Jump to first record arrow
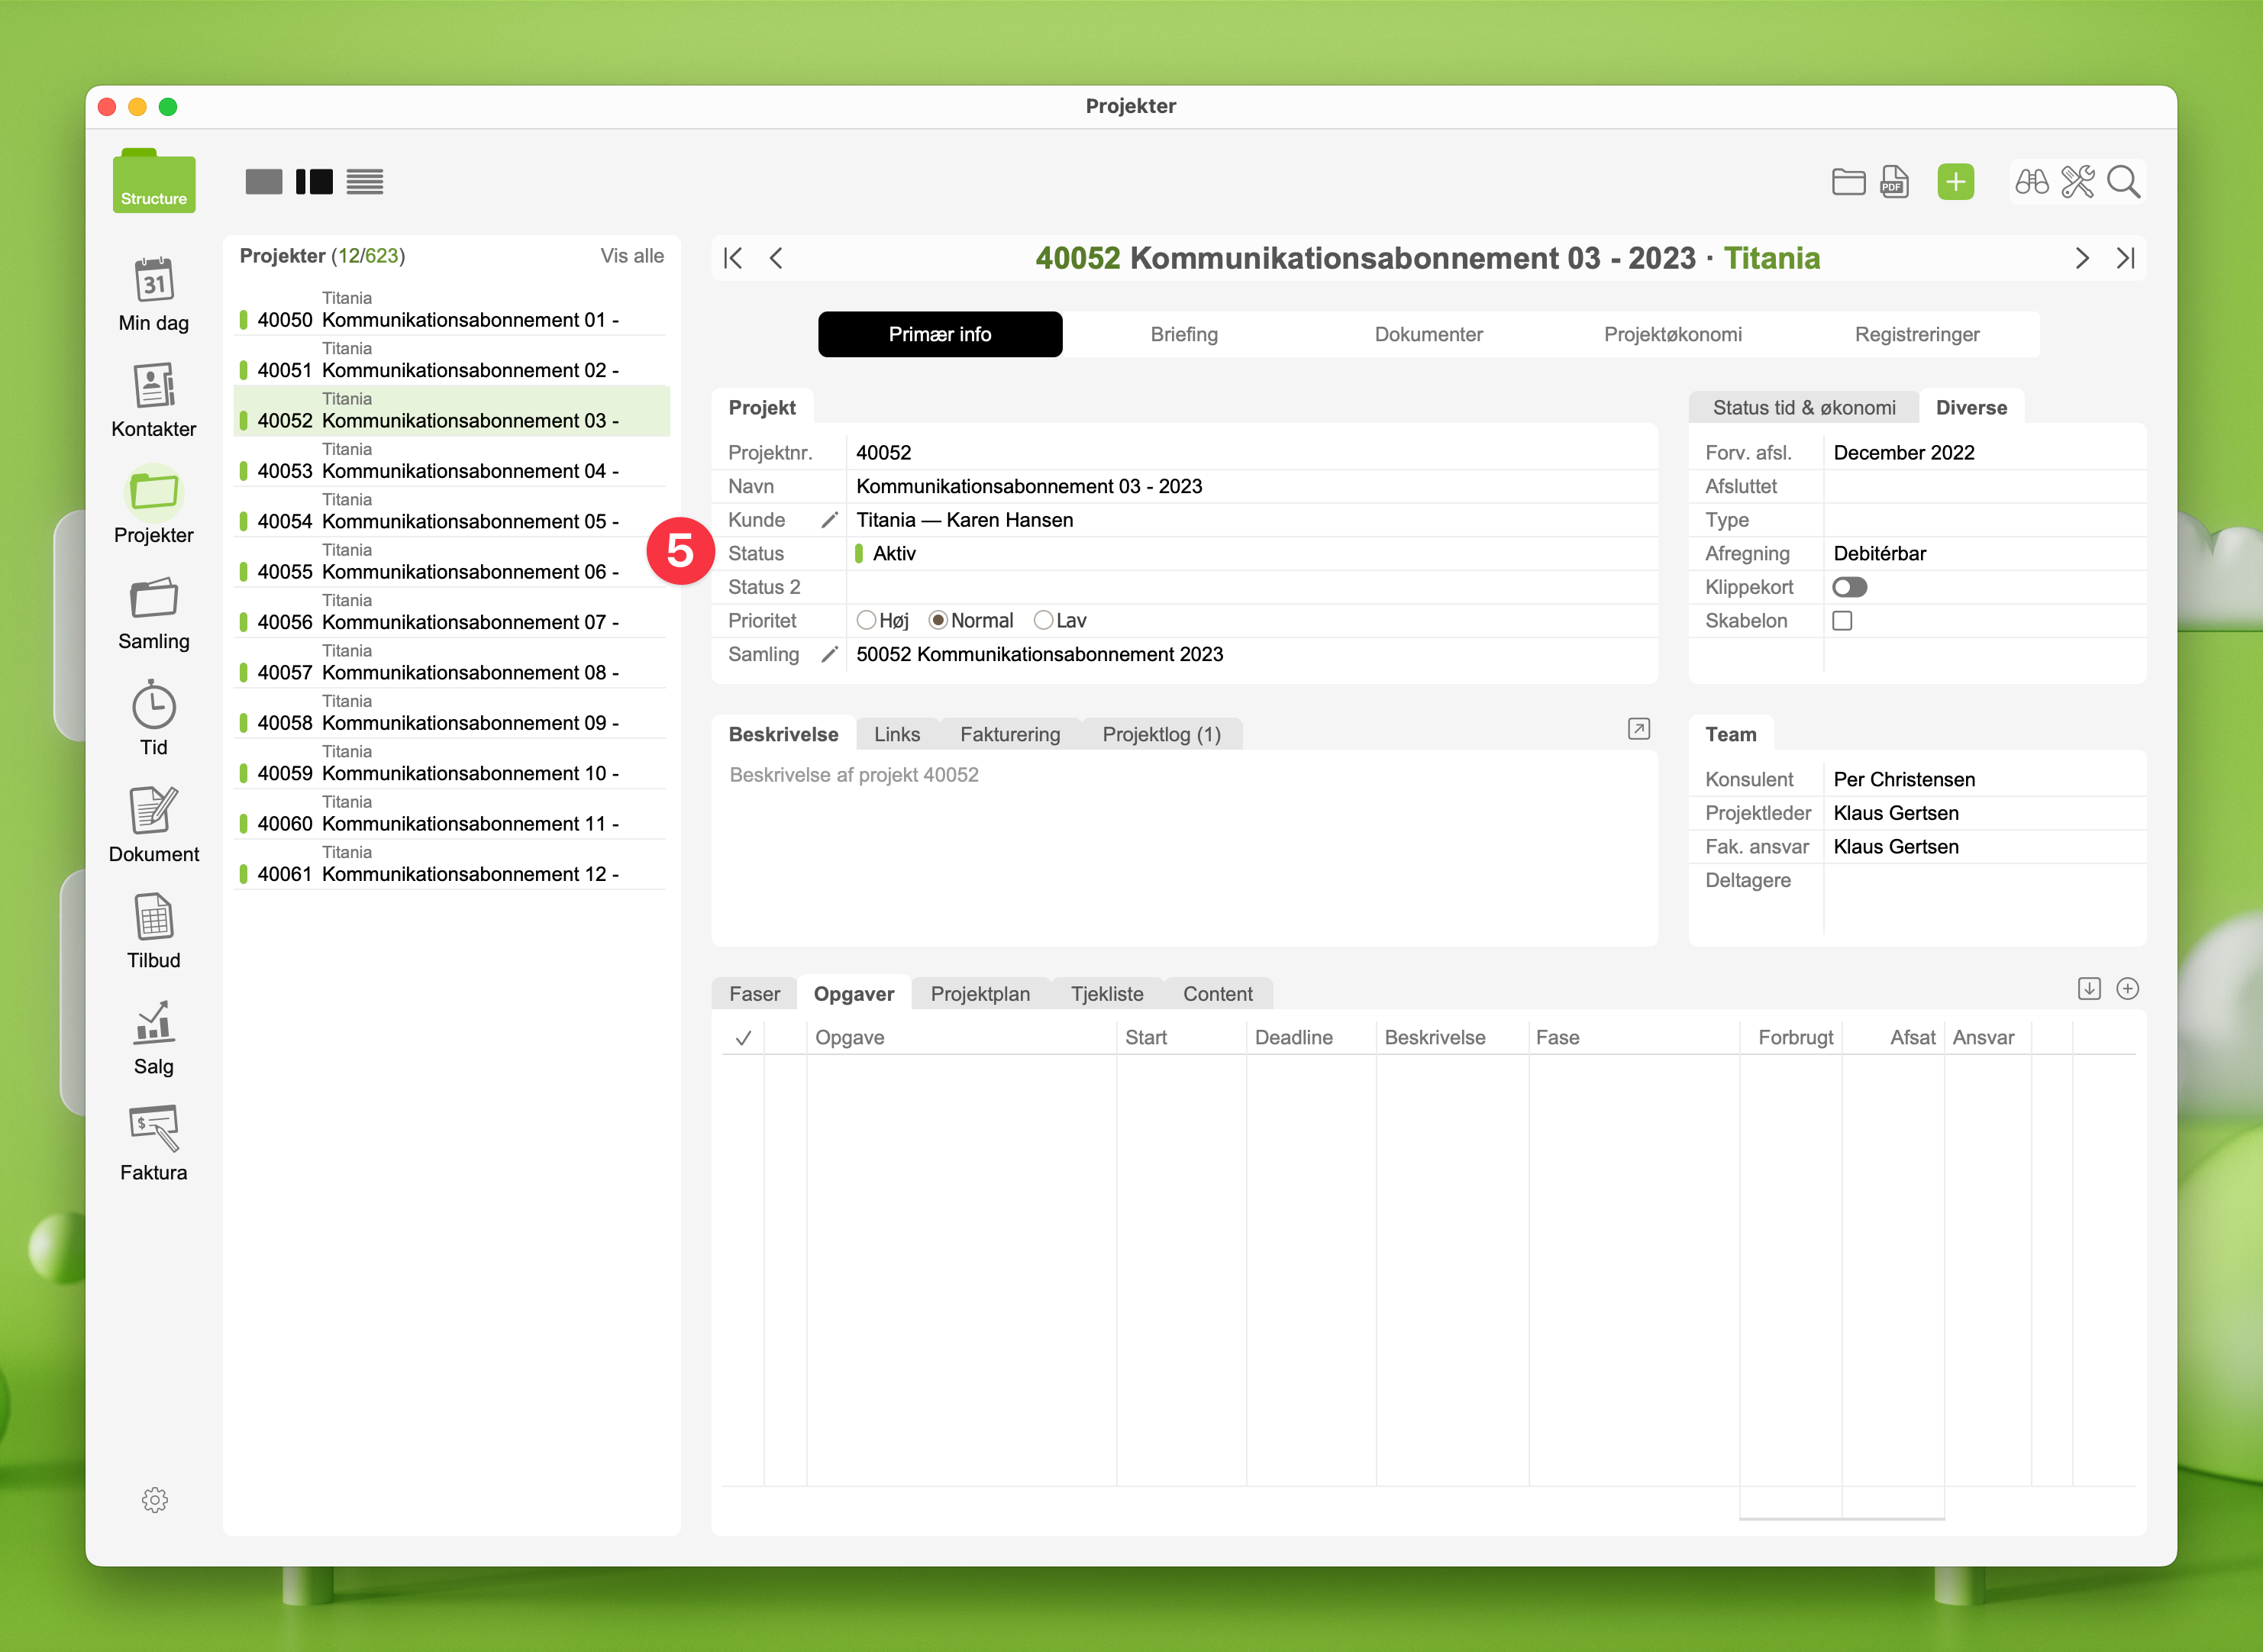This screenshot has height=1652, width=2263. 733,259
